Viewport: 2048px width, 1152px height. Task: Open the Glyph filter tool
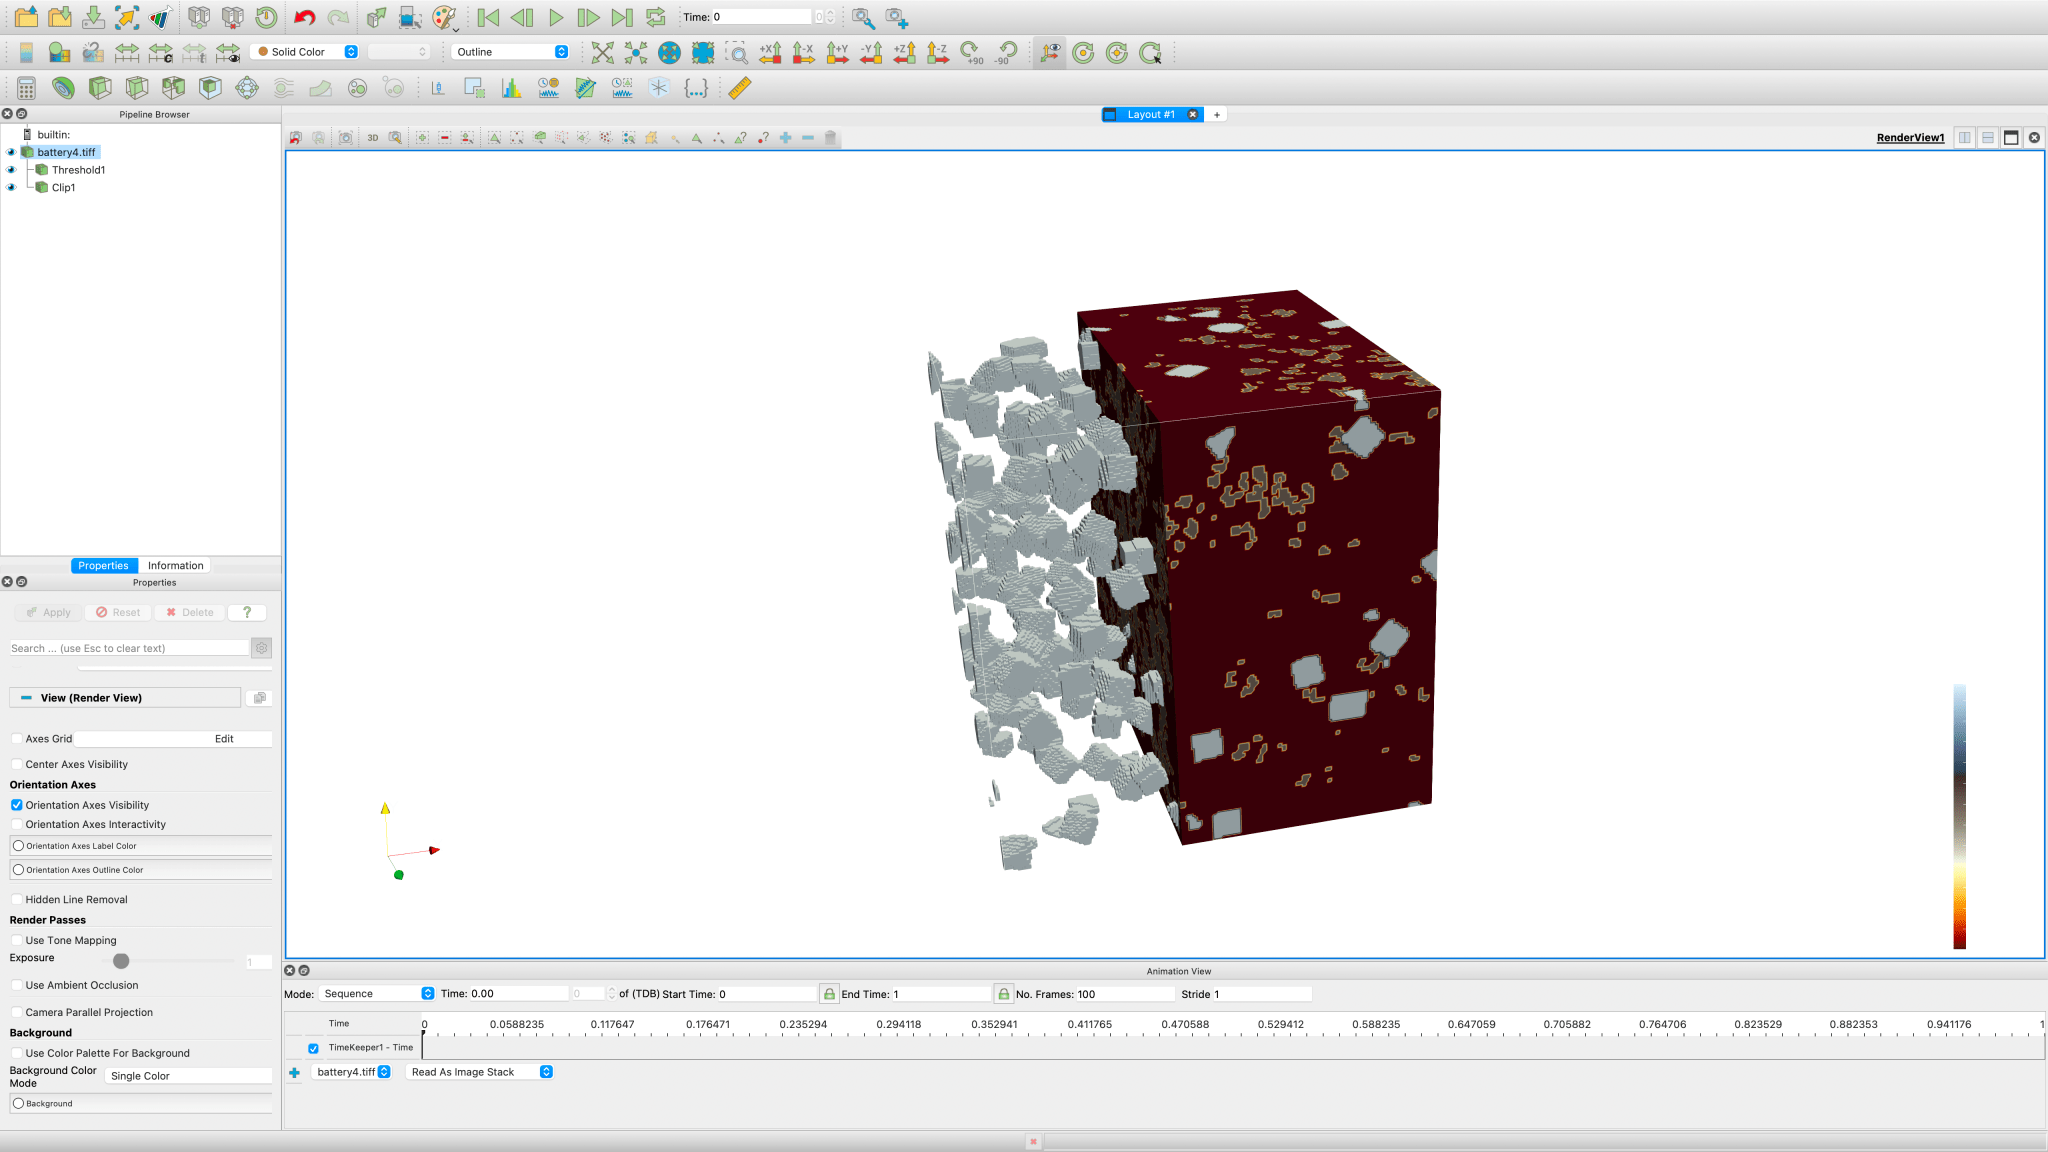tap(246, 88)
